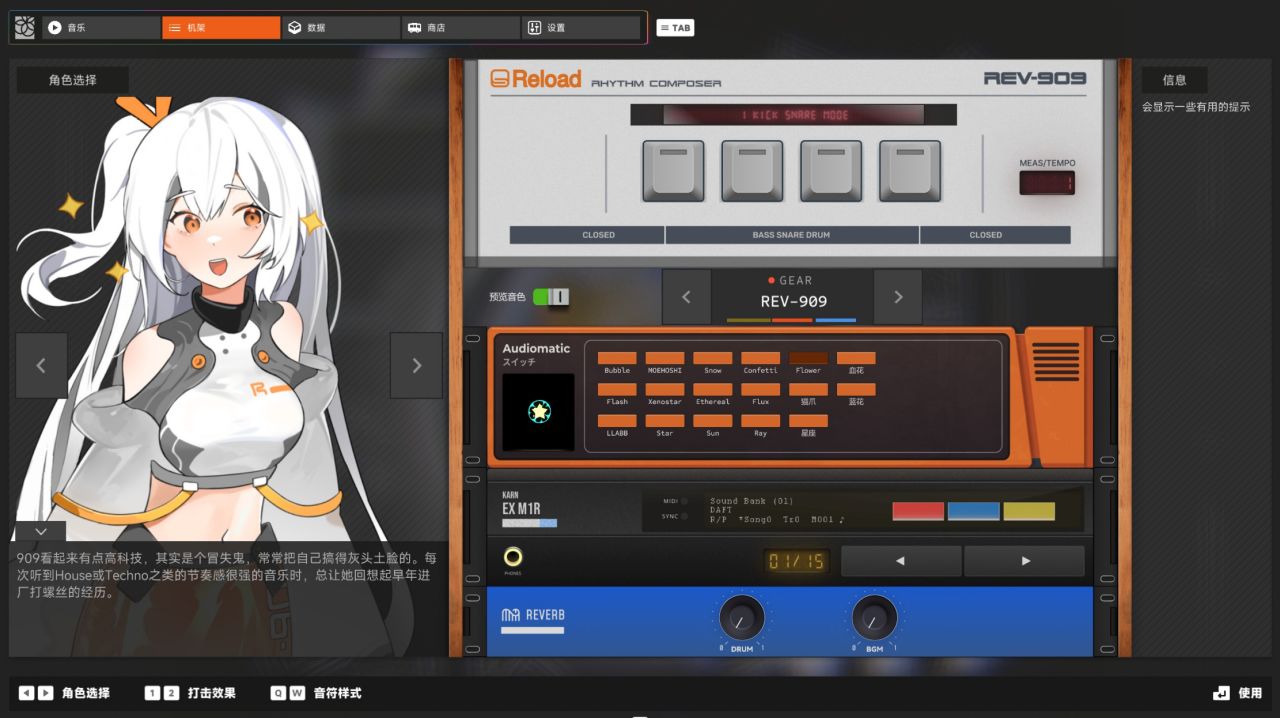
Task: Click the DRUM reverb knob
Action: click(742, 619)
